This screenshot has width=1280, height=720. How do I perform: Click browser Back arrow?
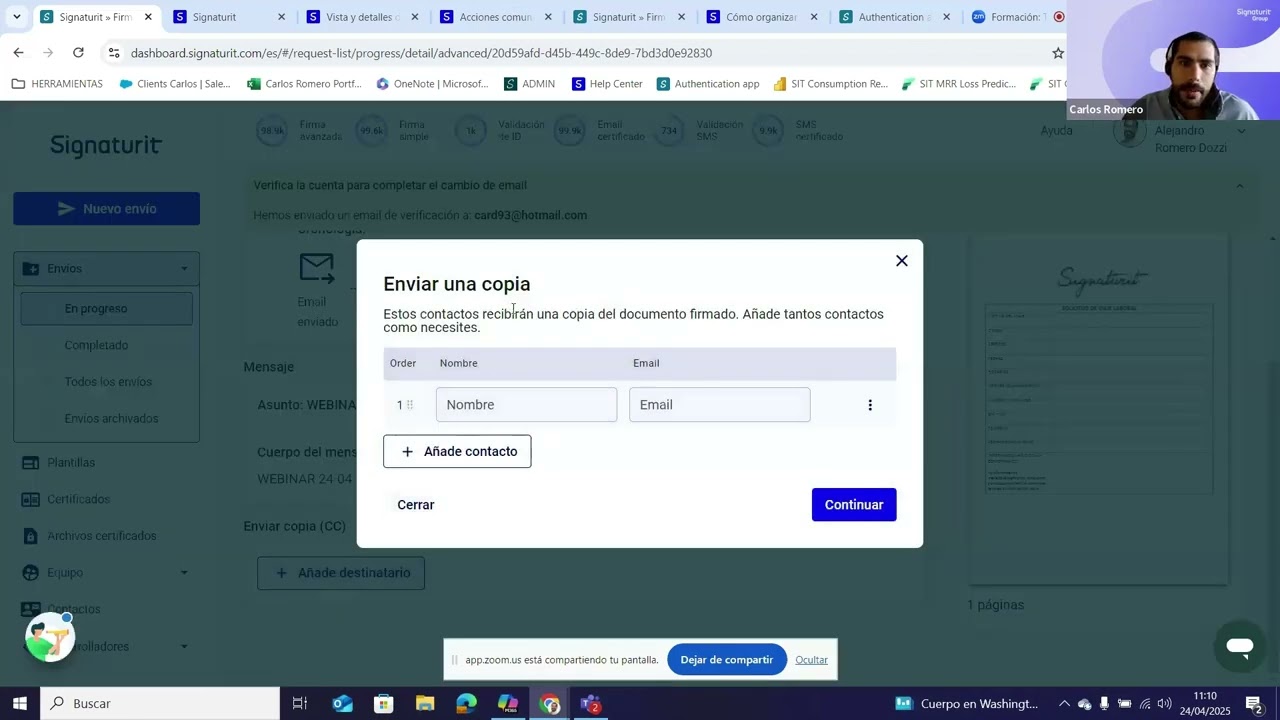pos(18,52)
